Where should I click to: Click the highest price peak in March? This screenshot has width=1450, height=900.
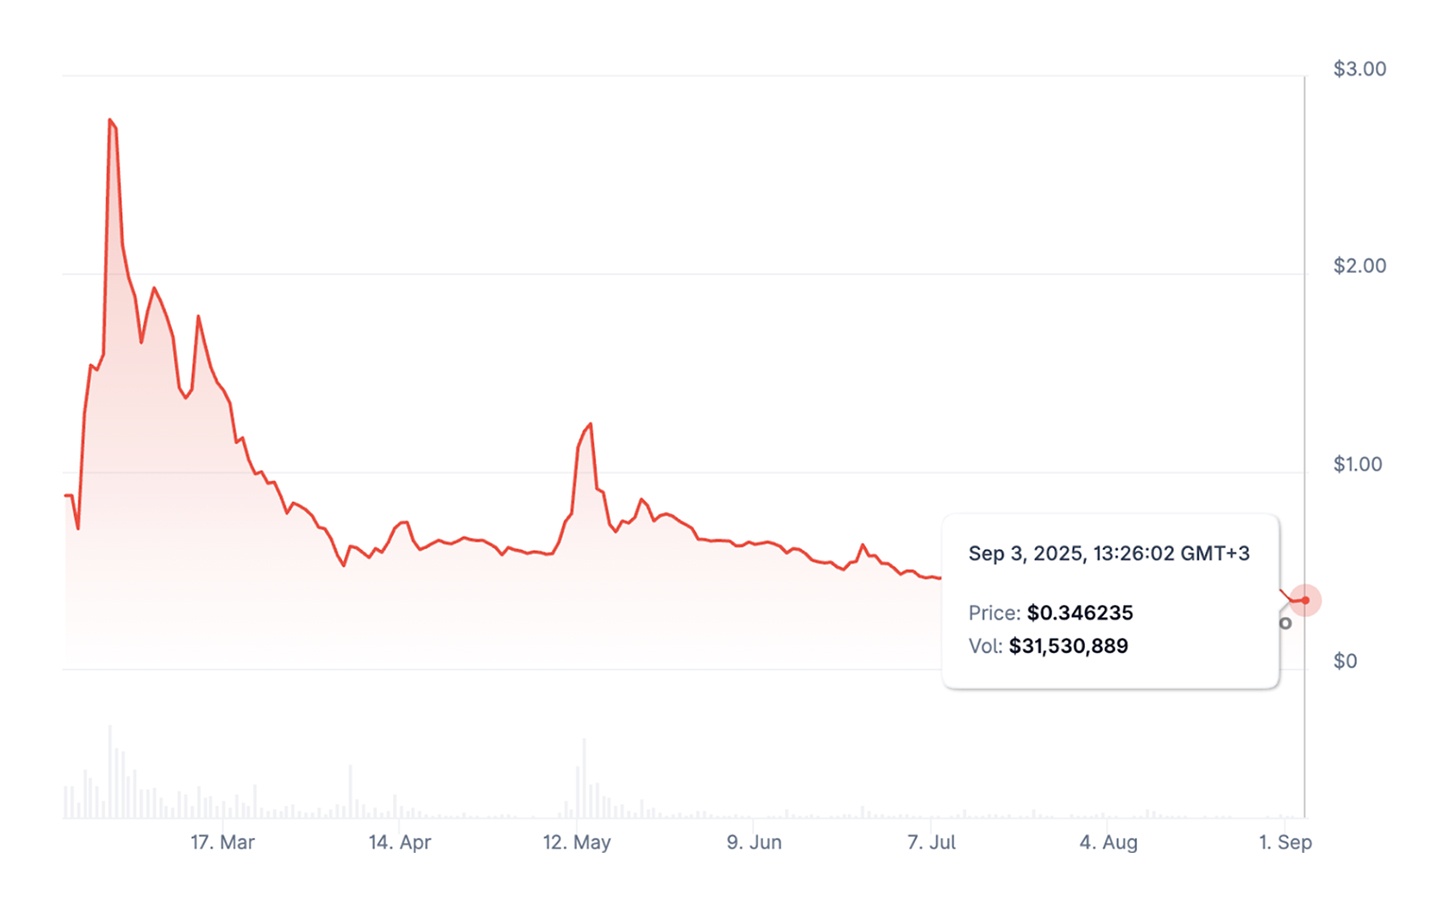pos(110,120)
